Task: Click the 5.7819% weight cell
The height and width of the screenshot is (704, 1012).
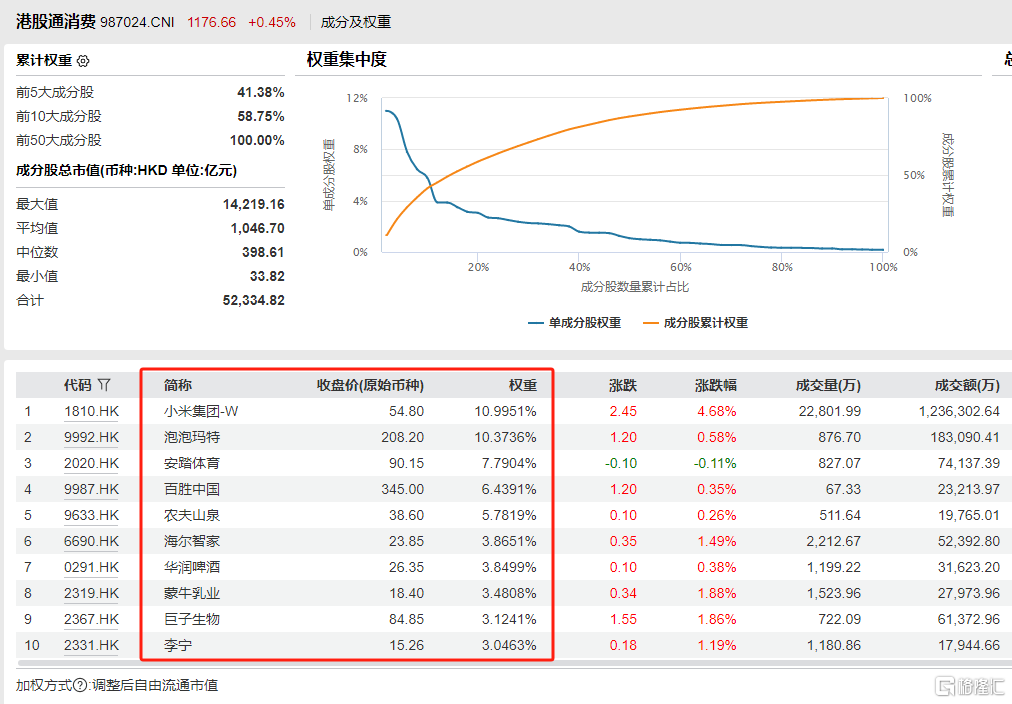Action: pos(509,516)
